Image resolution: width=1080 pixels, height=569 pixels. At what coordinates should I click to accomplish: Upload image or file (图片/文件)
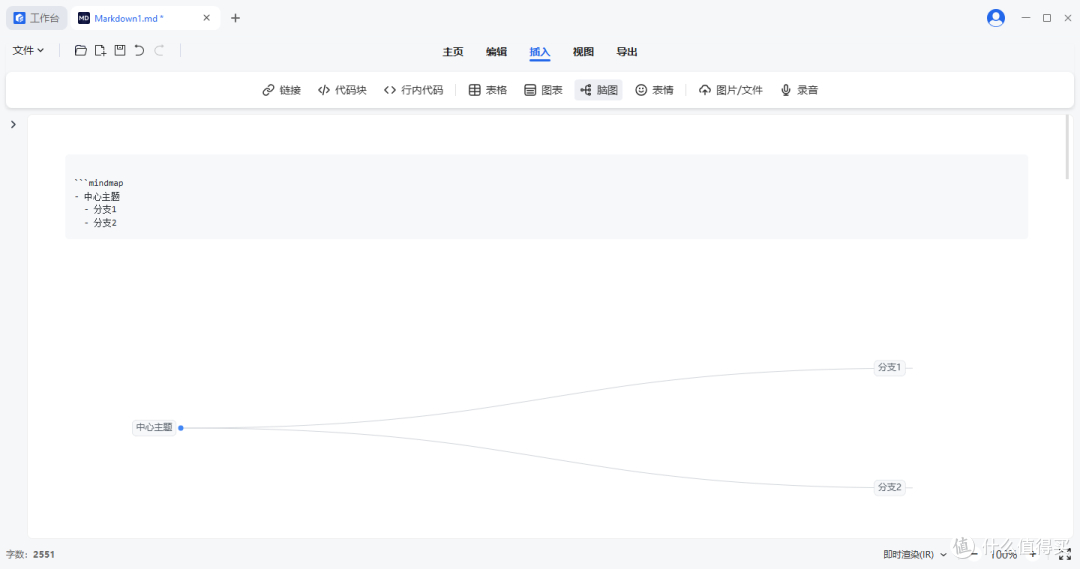click(731, 90)
